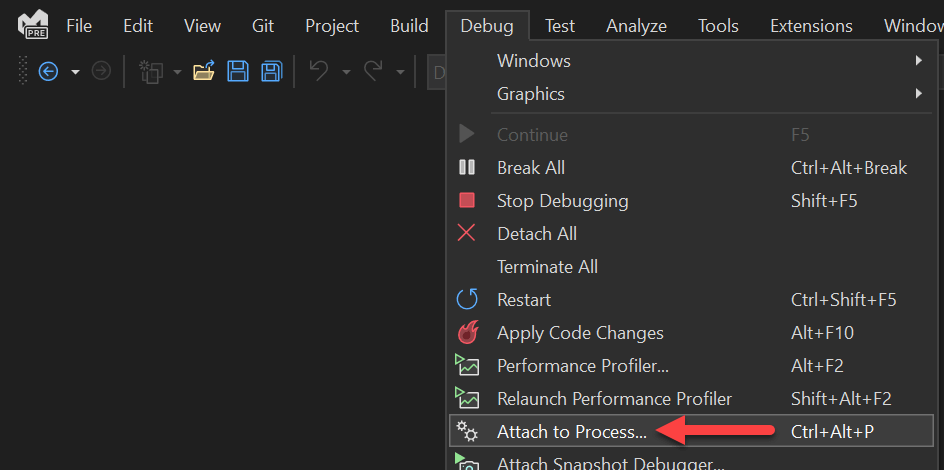Open the dropdown next to the Undo icon

(x=346, y=72)
